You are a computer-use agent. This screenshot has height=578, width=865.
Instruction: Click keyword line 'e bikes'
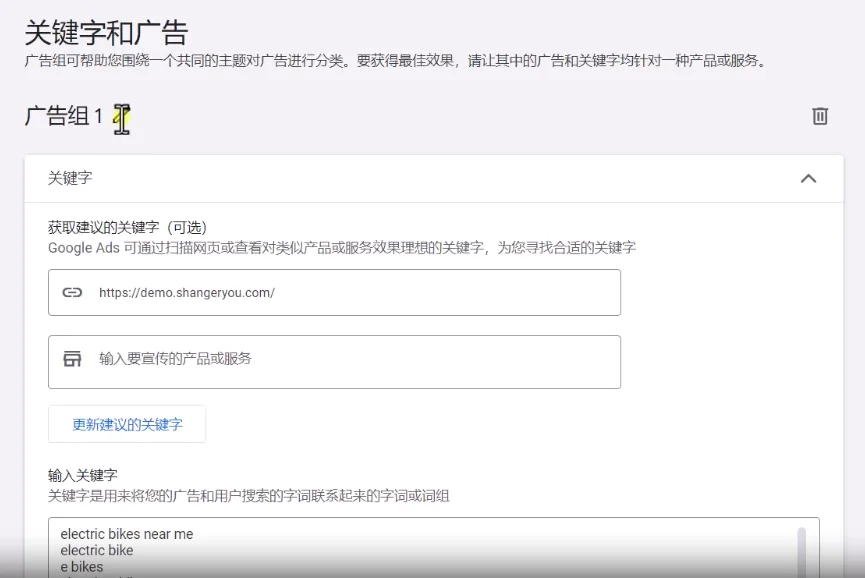(82, 566)
